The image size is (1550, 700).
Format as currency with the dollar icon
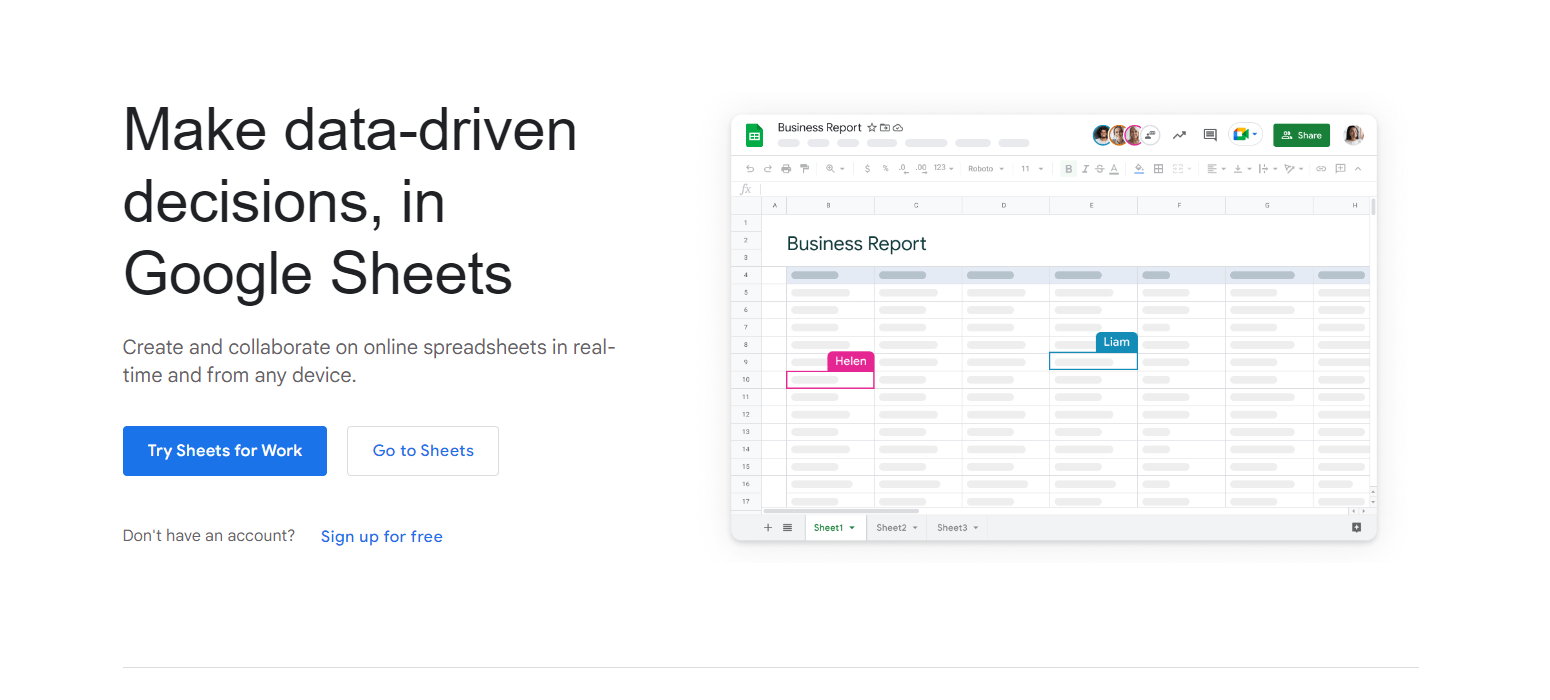(867, 169)
